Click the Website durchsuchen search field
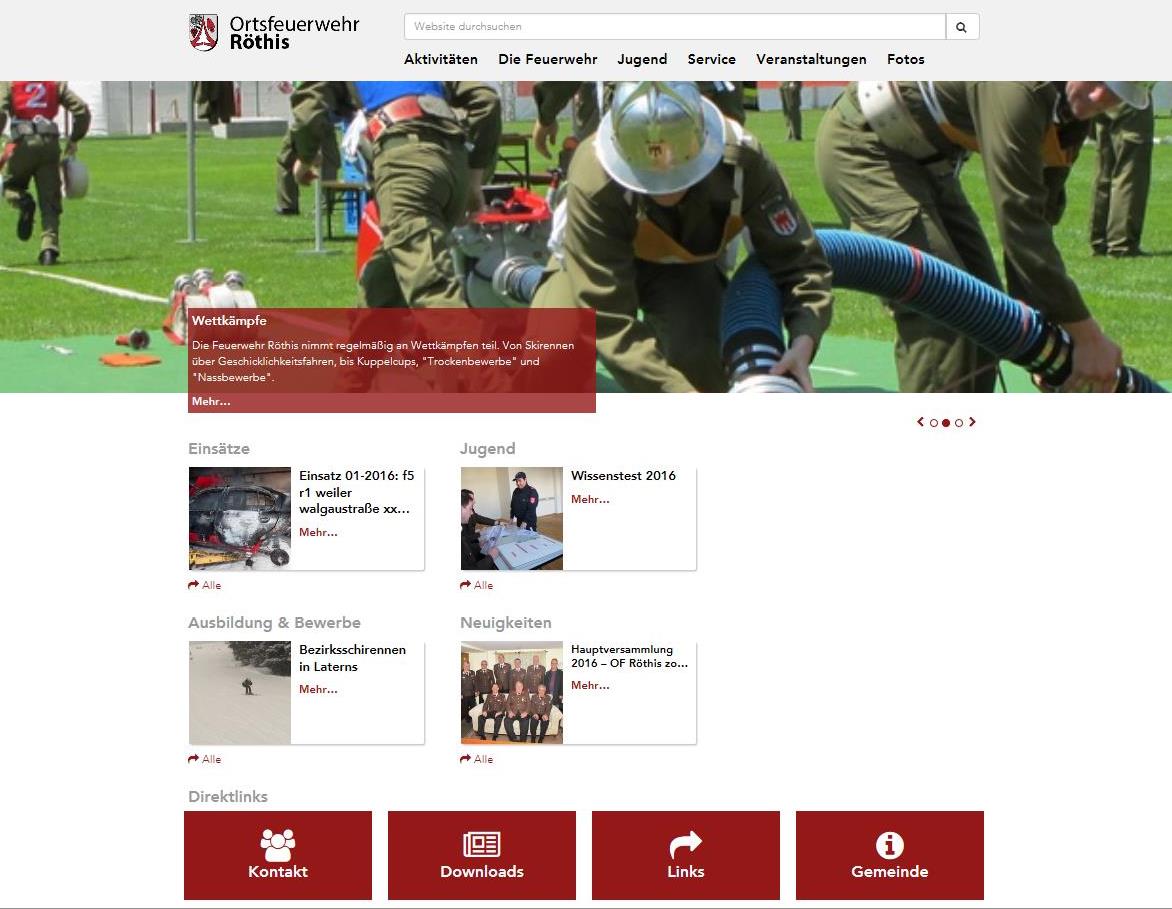The height and width of the screenshot is (909, 1172). click(675, 27)
